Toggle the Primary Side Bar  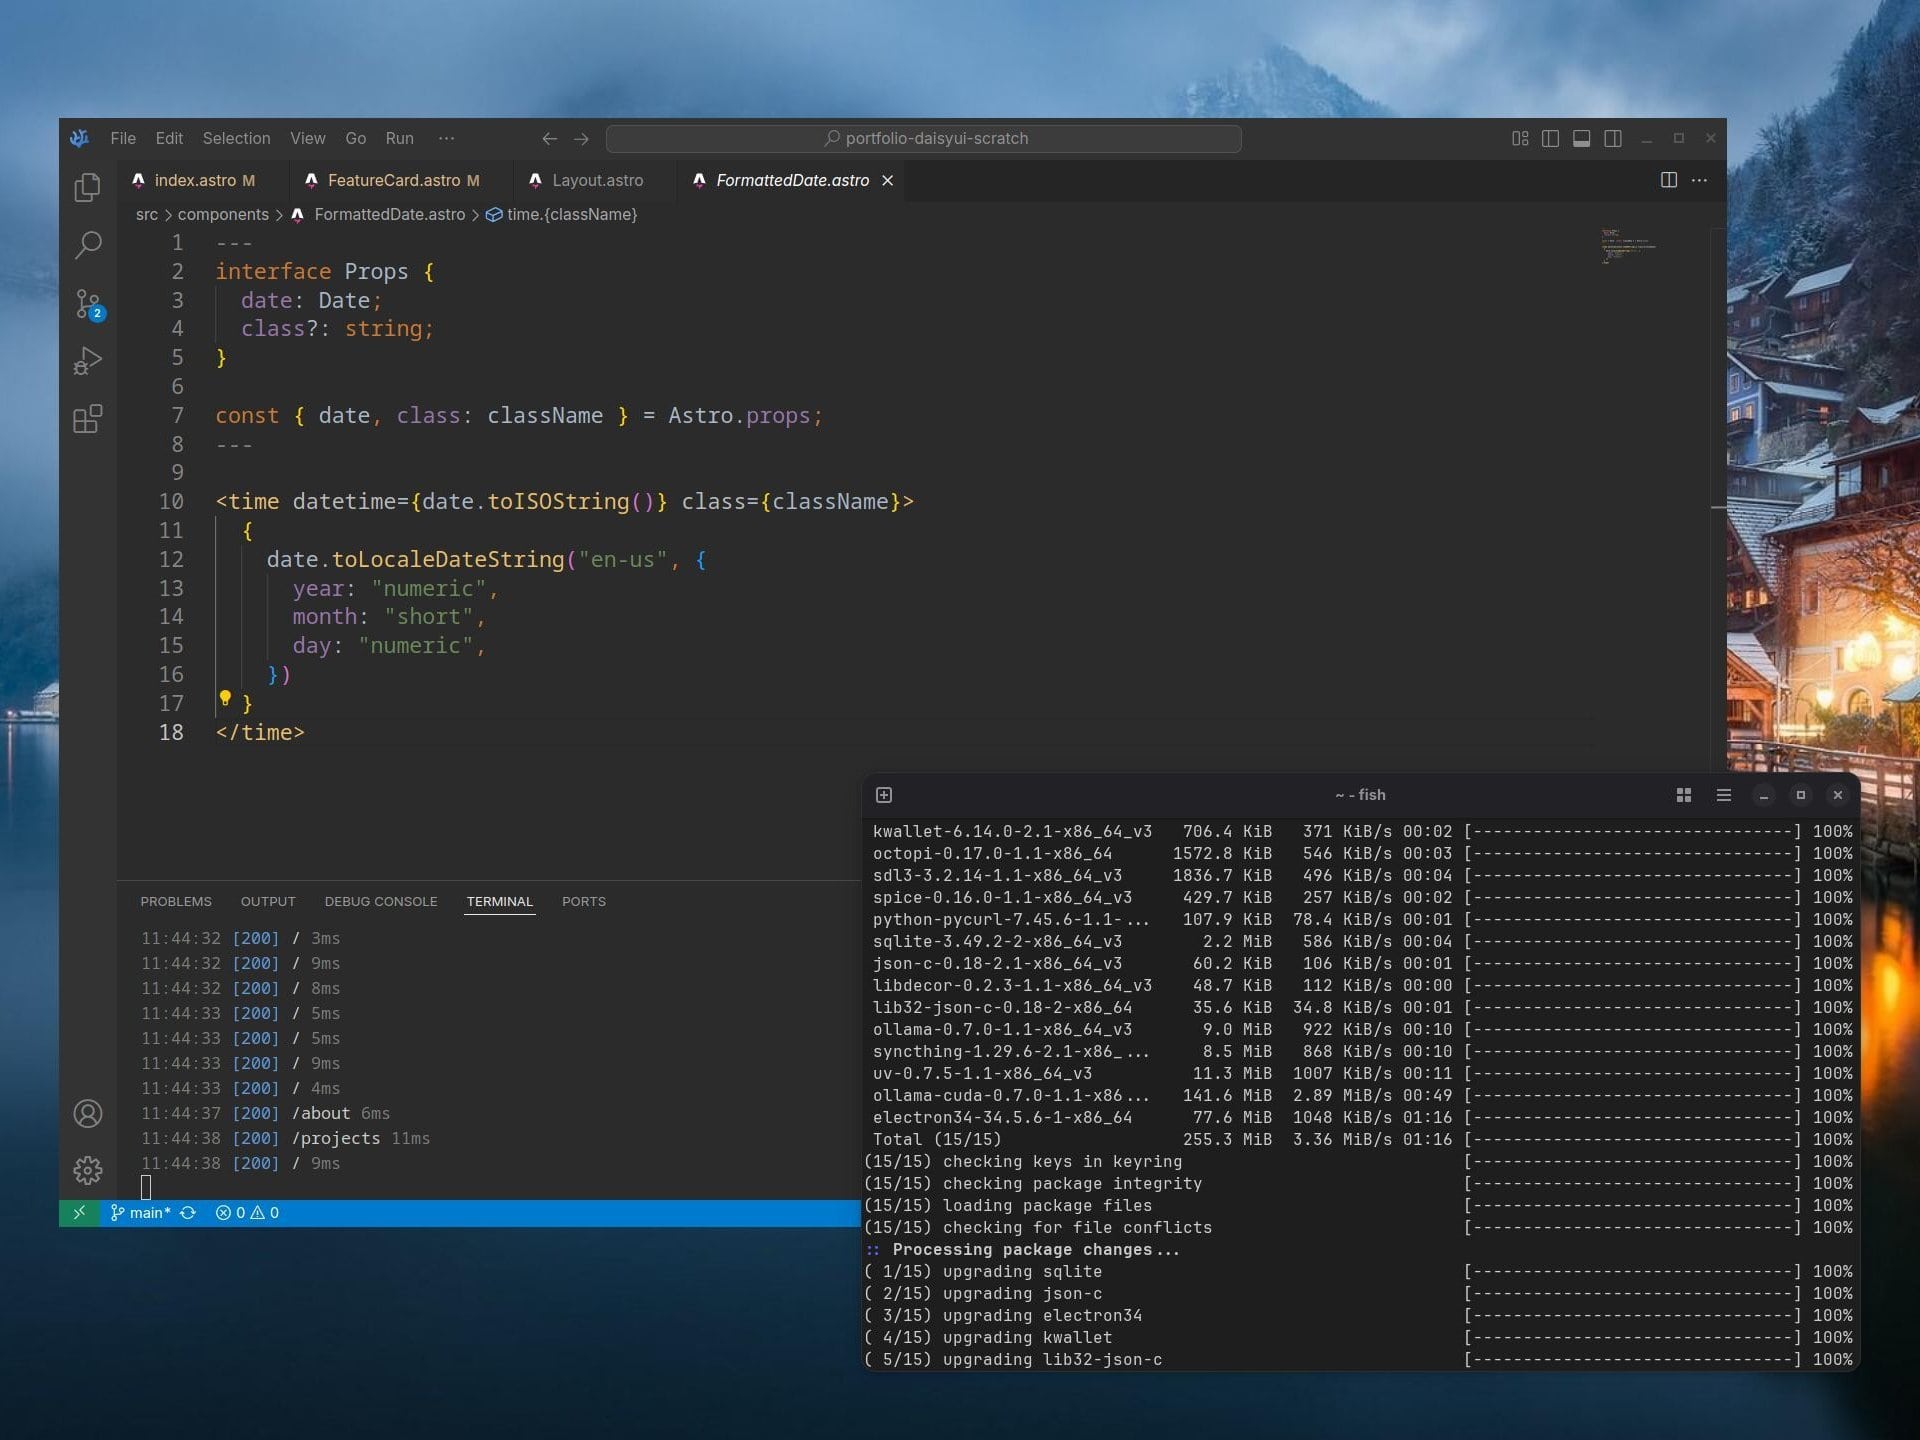click(x=1550, y=138)
